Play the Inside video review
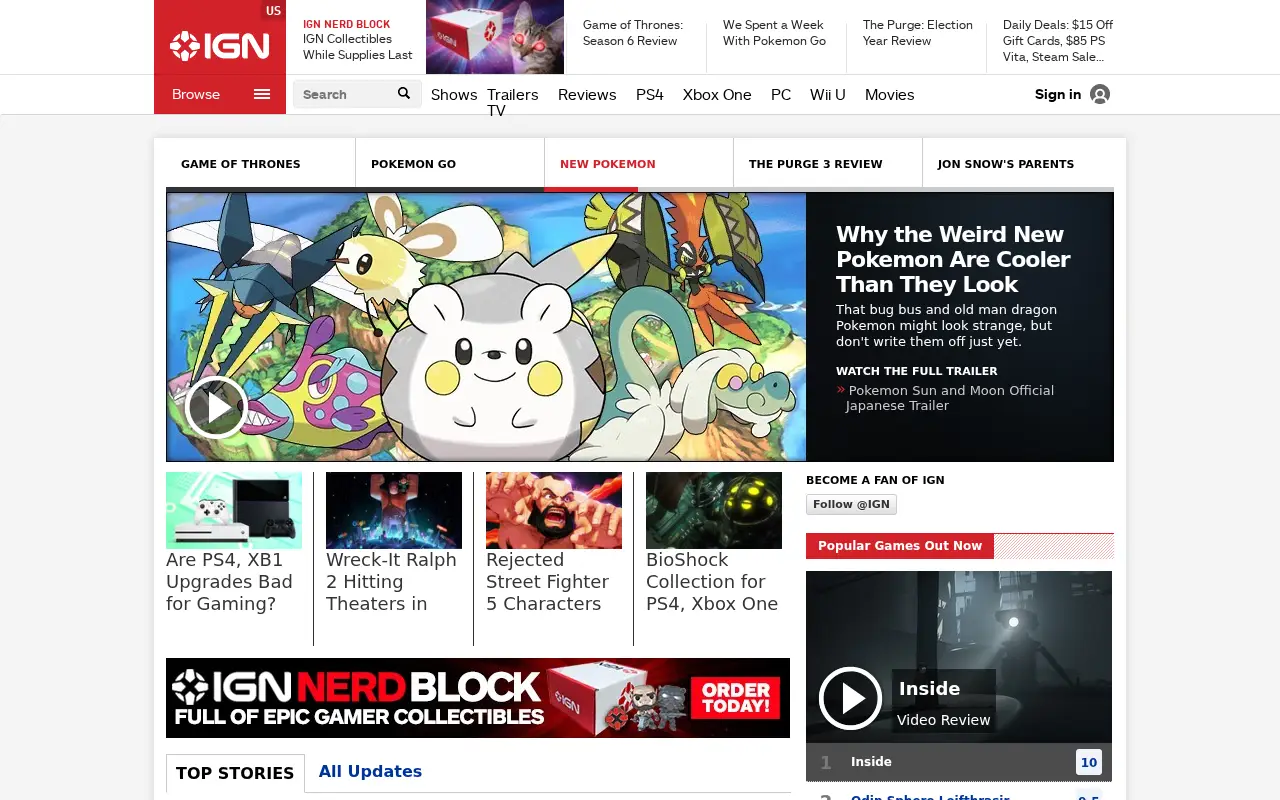Image resolution: width=1280 pixels, height=800 pixels. [x=850, y=698]
